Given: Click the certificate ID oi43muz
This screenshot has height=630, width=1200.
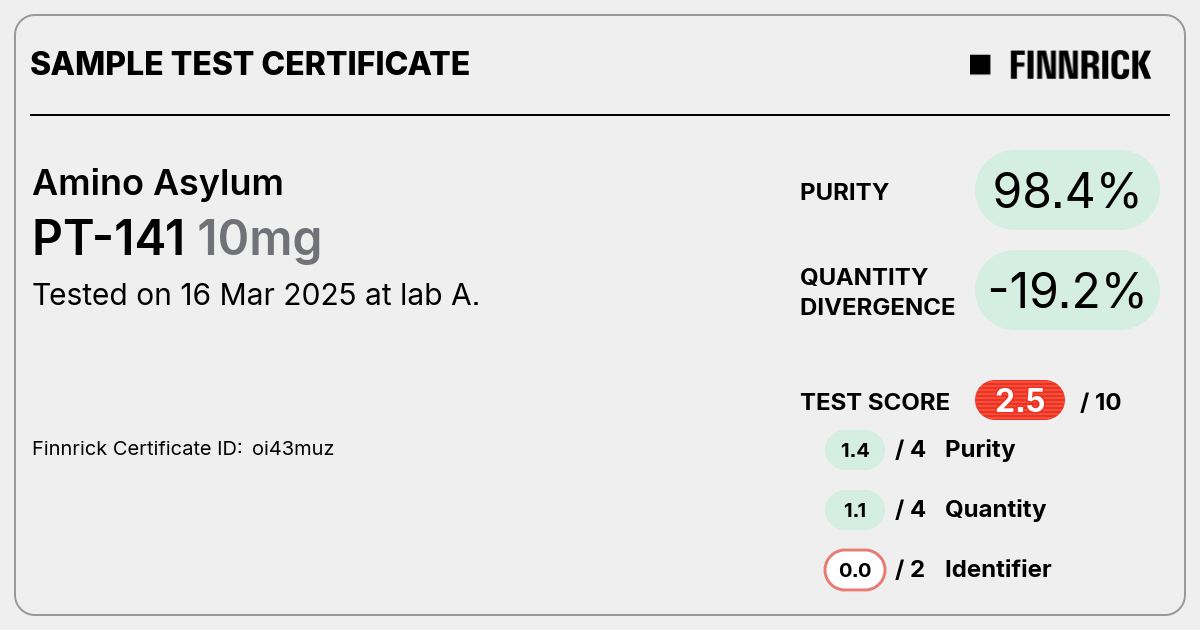Looking at the screenshot, I should click(x=293, y=448).
